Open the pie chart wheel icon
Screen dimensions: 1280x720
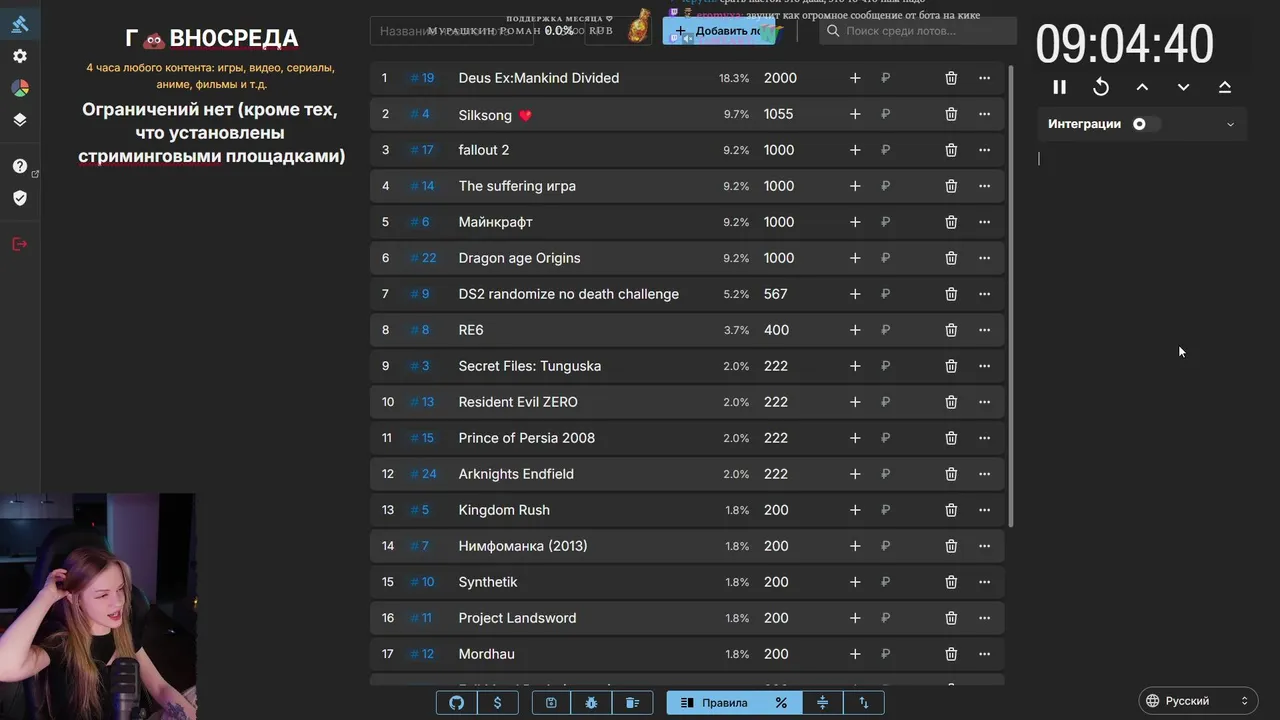tap(20, 88)
